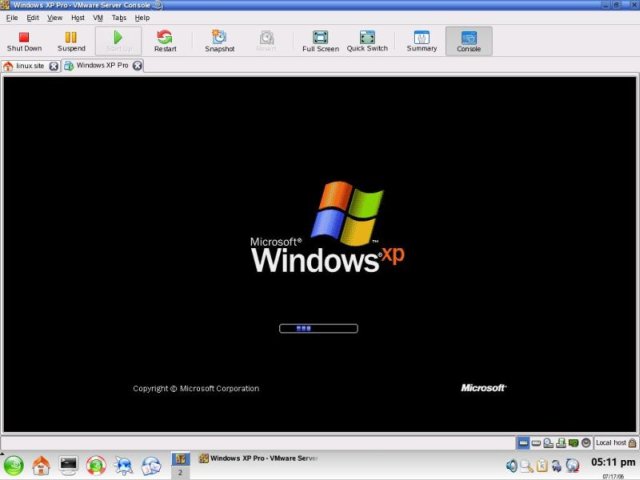Open the green SUSE start menu button
The width and height of the screenshot is (640, 480).
pos(13,466)
